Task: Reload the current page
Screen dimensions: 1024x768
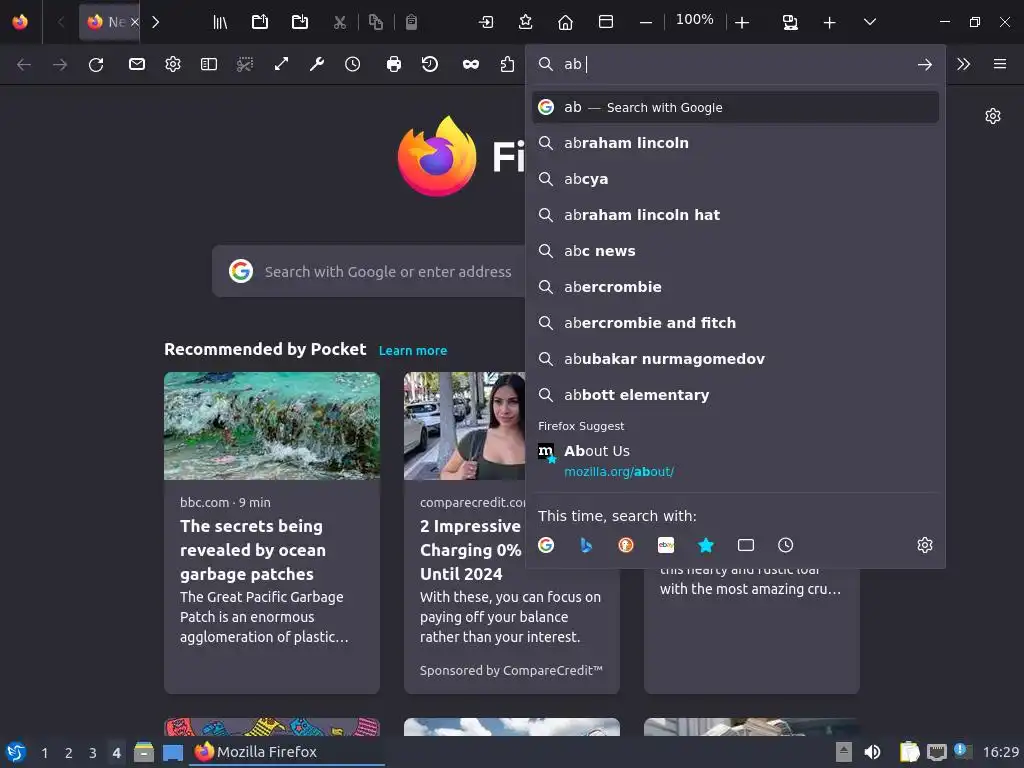Action: pyautogui.click(x=96, y=64)
